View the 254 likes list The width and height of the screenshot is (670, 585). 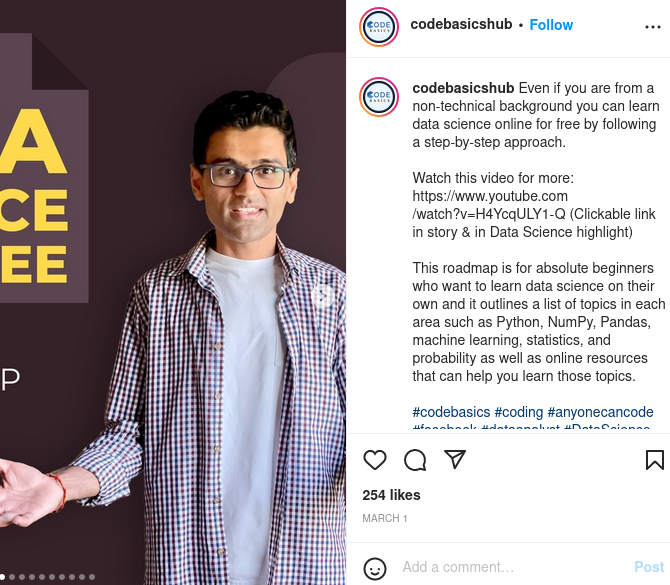pyautogui.click(x=391, y=495)
